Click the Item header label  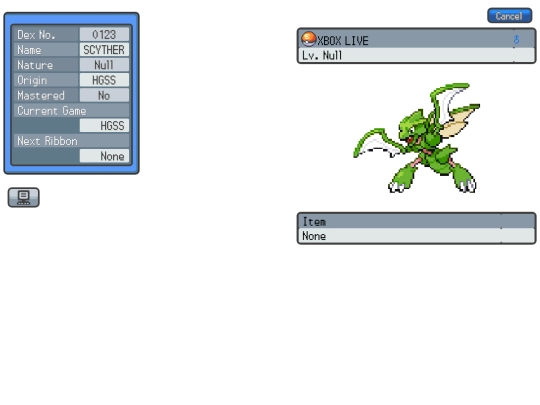coord(314,221)
